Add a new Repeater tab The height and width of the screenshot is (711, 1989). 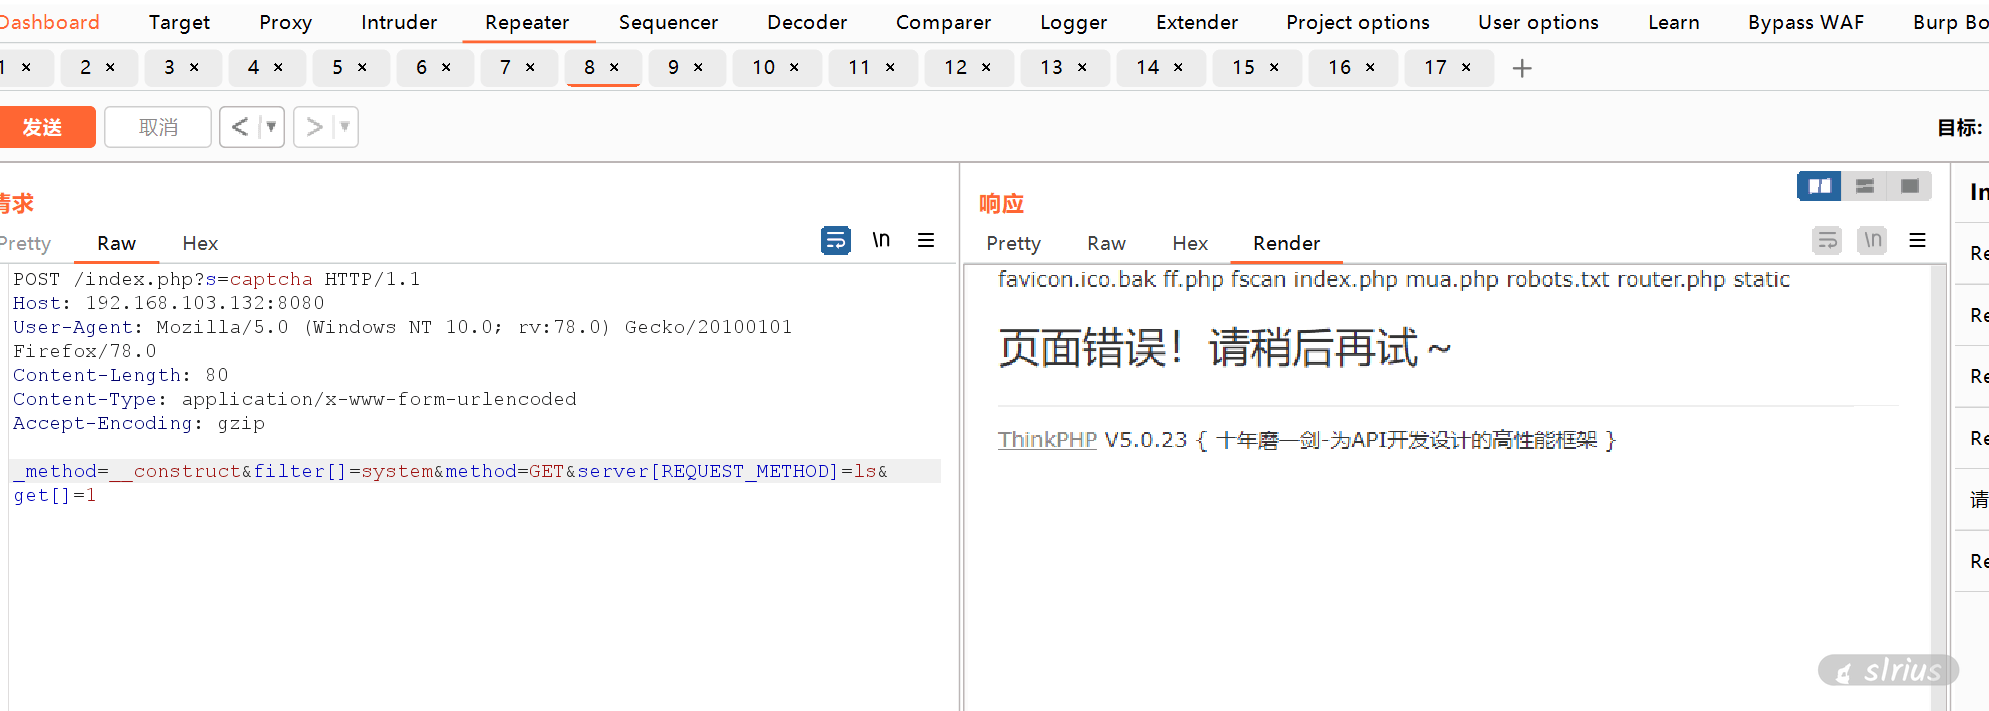pos(1522,68)
